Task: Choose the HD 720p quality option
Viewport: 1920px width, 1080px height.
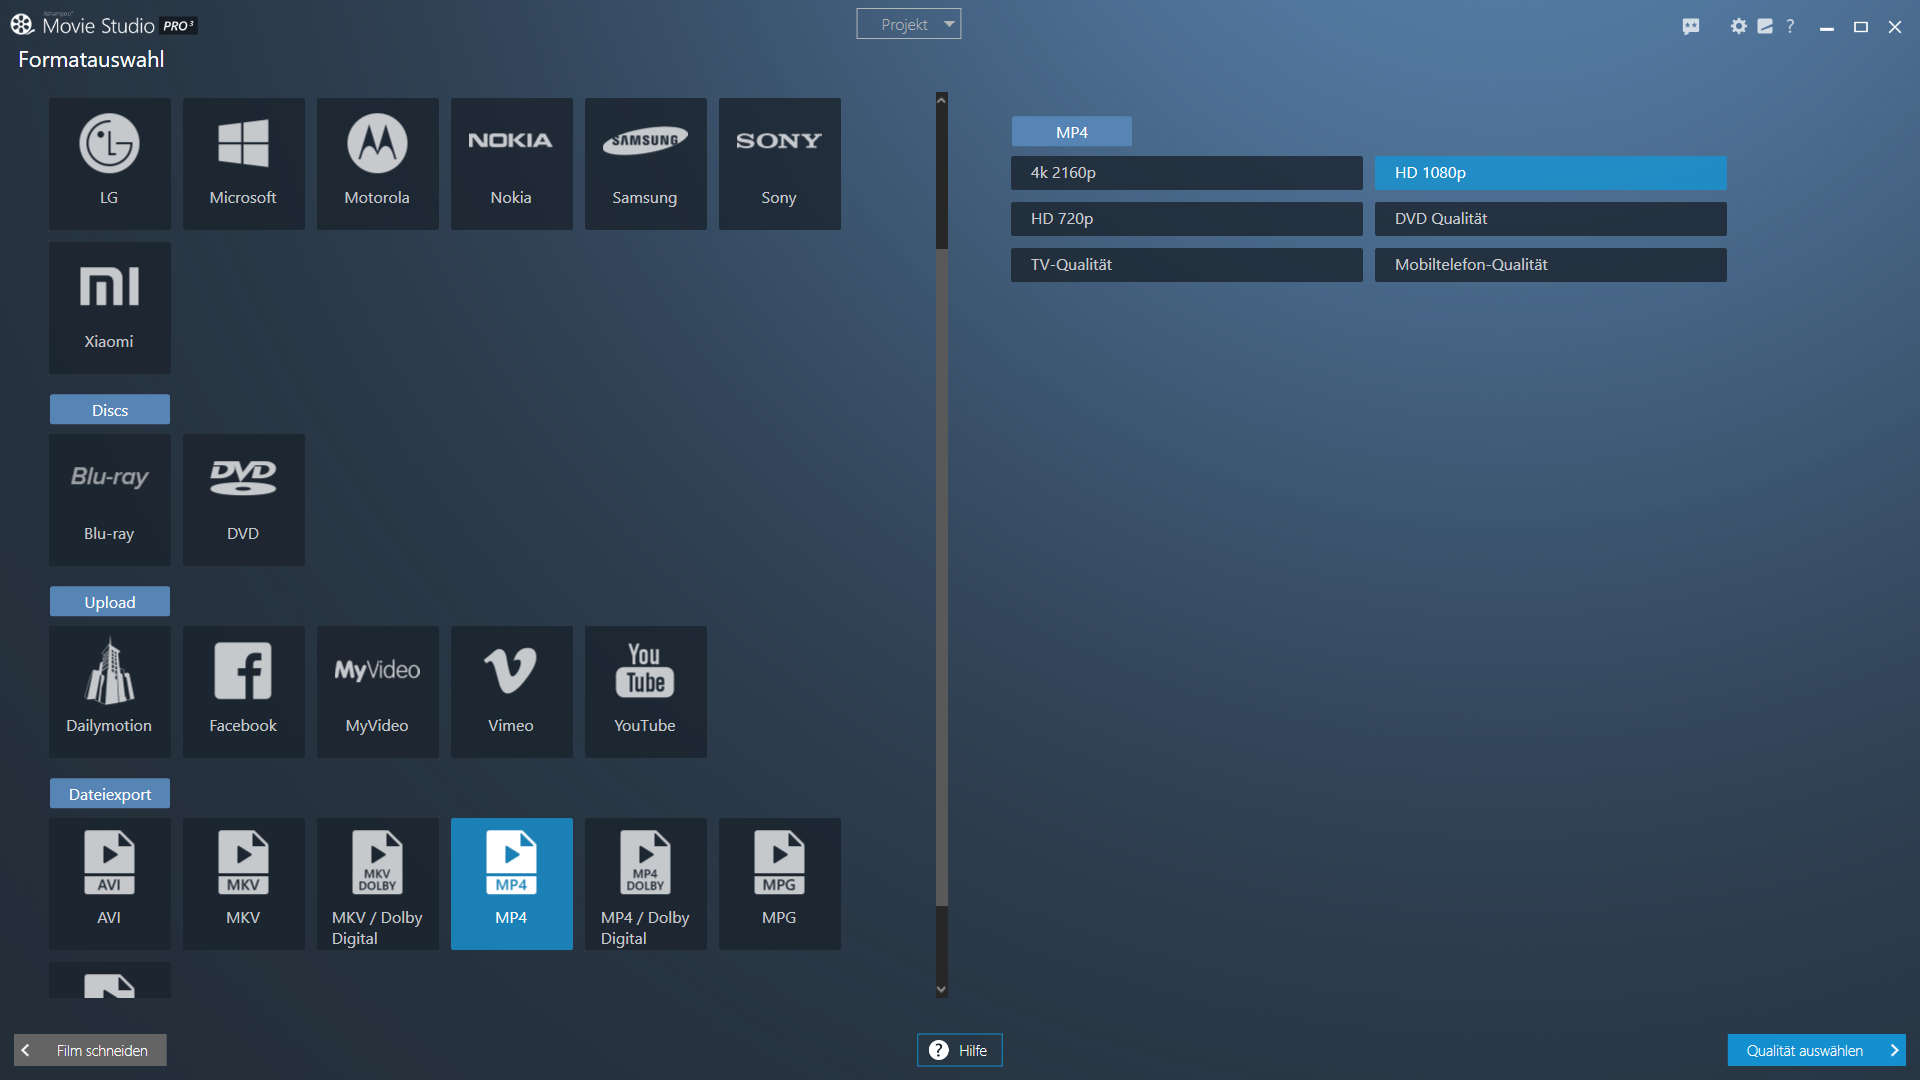Action: pyautogui.click(x=1186, y=218)
